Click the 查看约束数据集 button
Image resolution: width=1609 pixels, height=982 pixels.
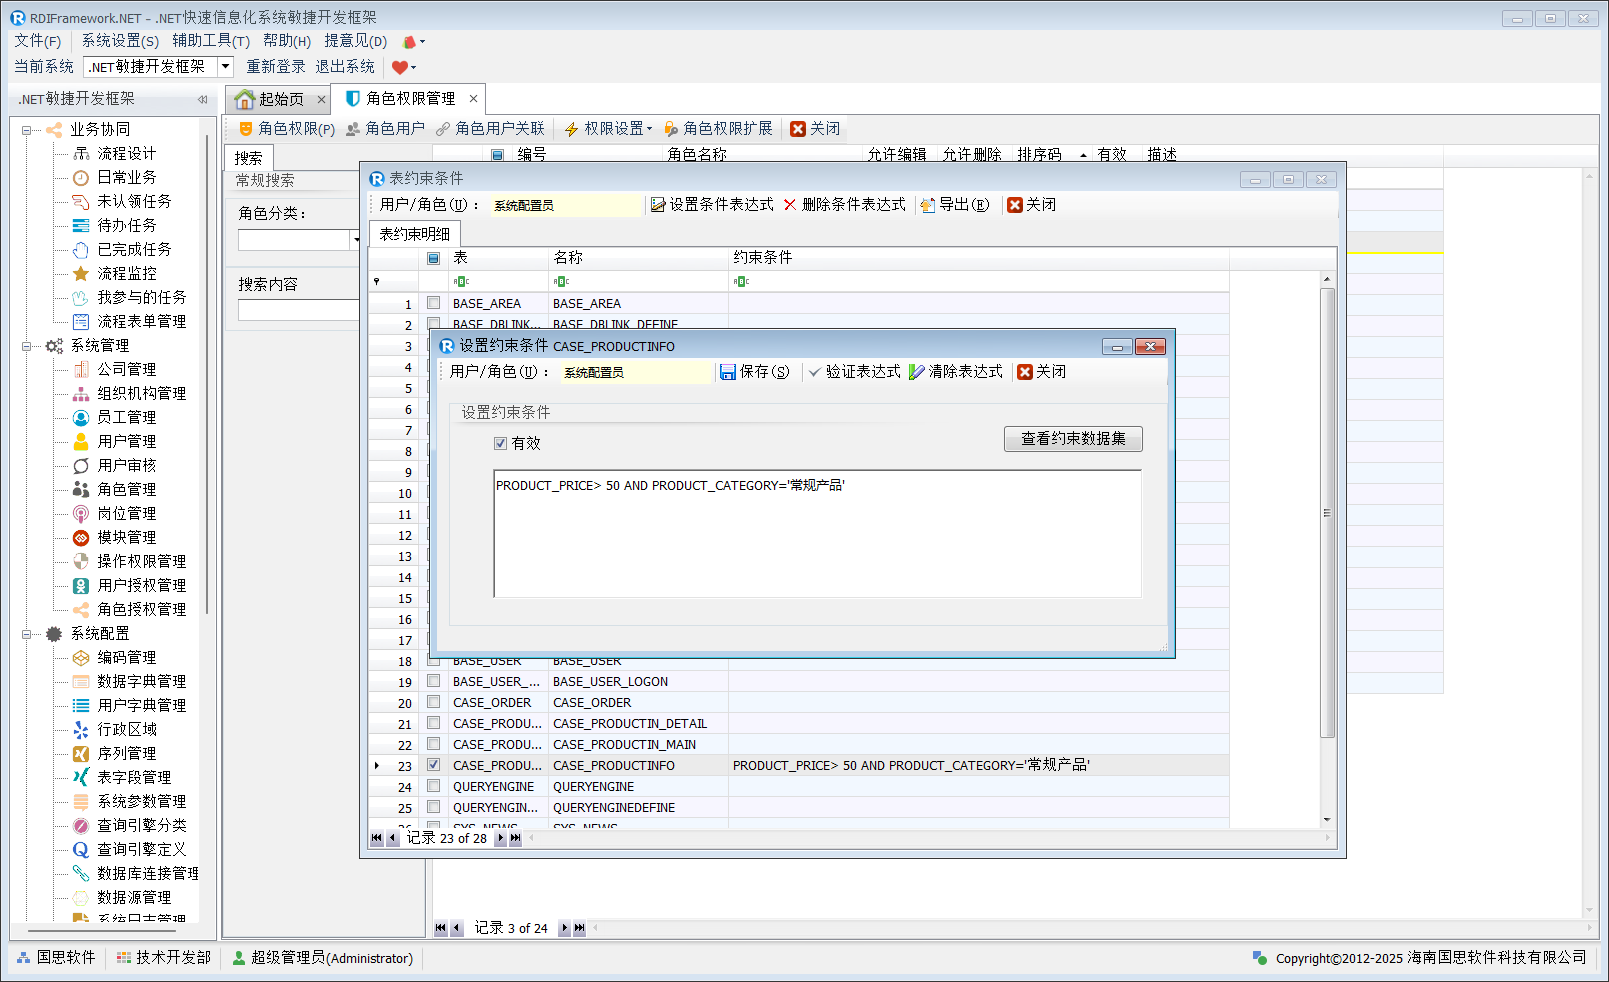pyautogui.click(x=1073, y=439)
